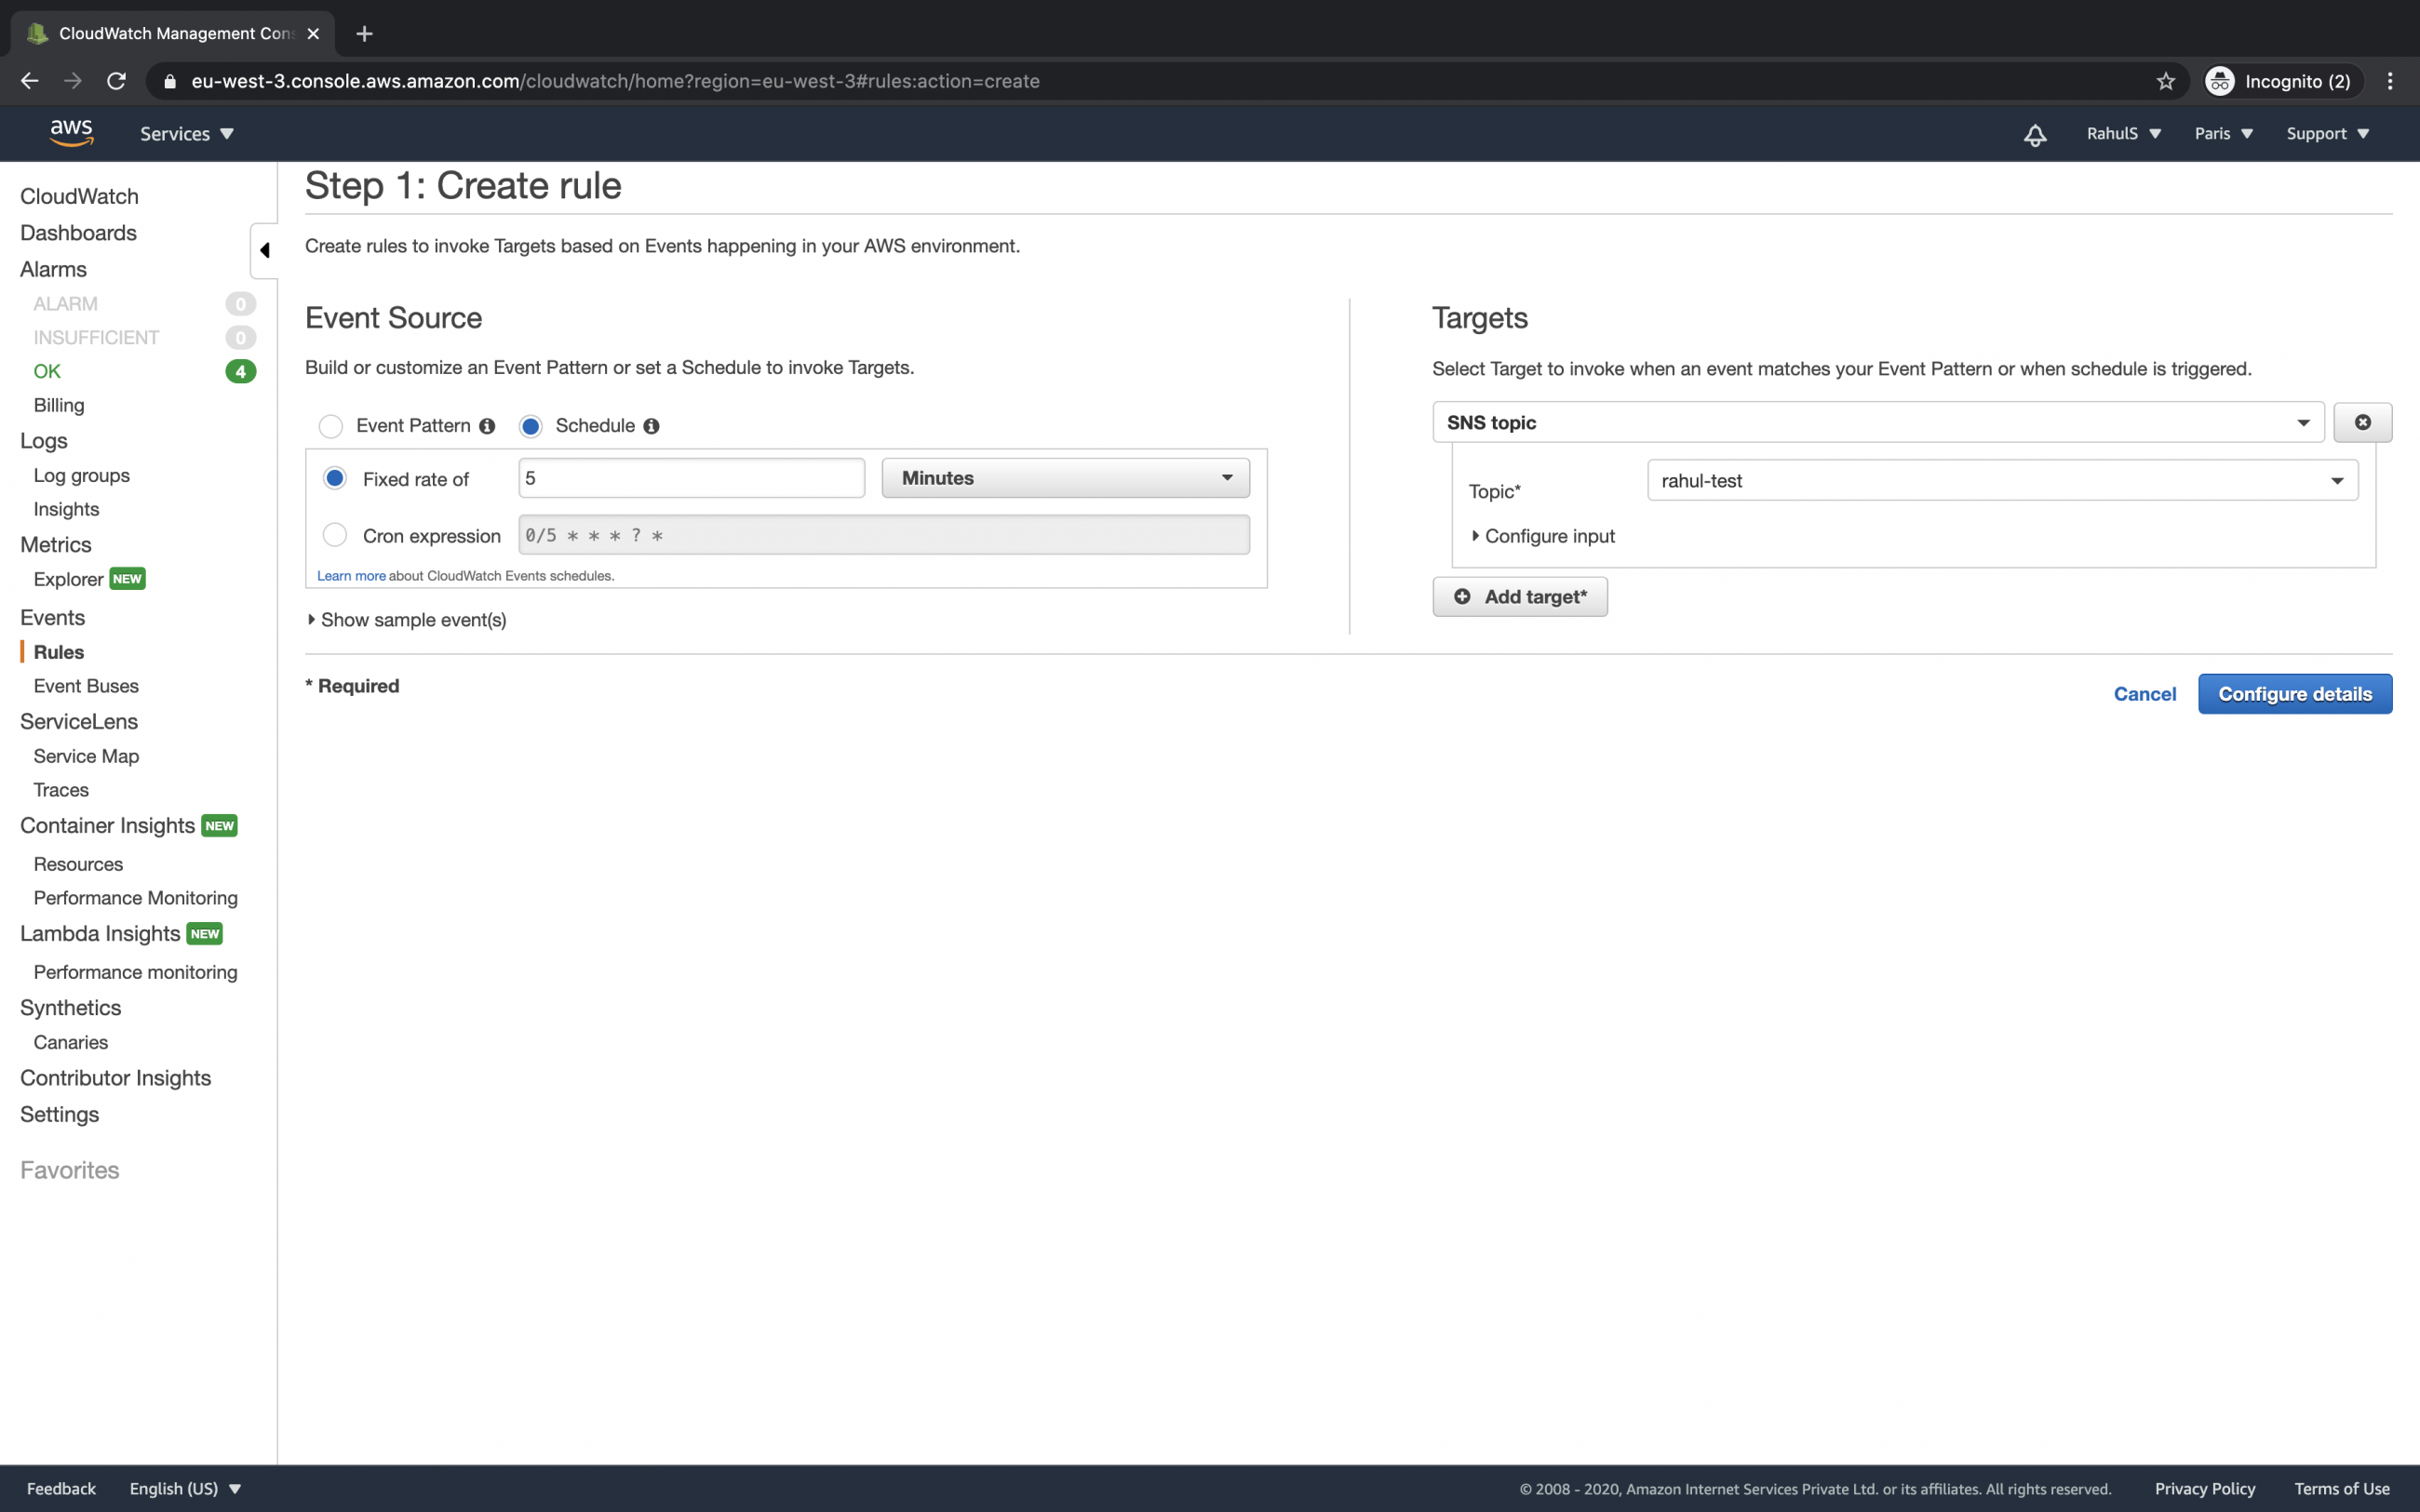
Task: Show OK alarms in sidebar
Action: 47,371
